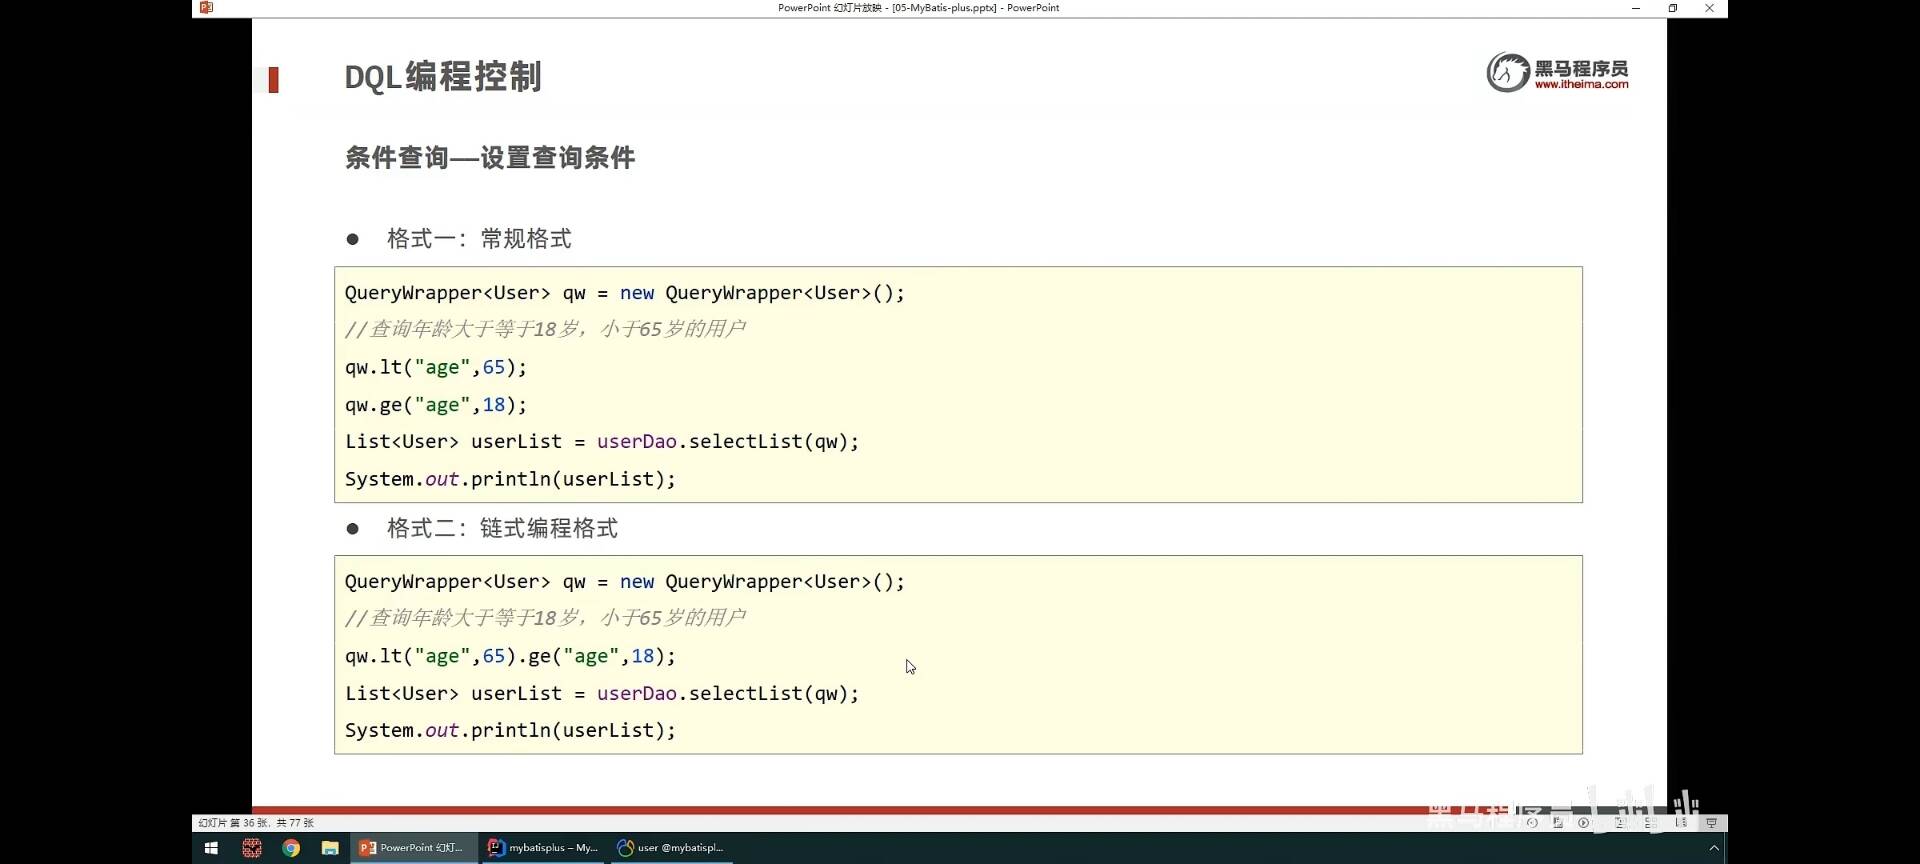Open Slide Sorter view icon in status bar
The height and width of the screenshot is (864, 1920).
coord(1651,822)
